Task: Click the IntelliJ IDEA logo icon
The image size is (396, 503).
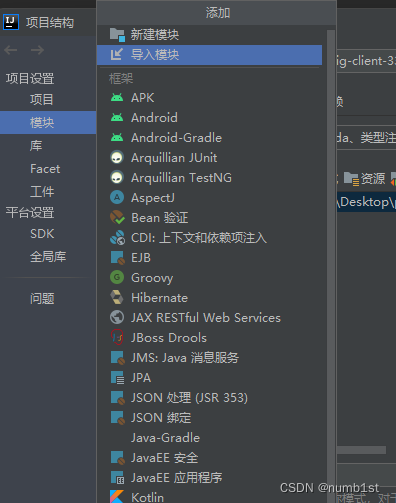Action: 11,22
